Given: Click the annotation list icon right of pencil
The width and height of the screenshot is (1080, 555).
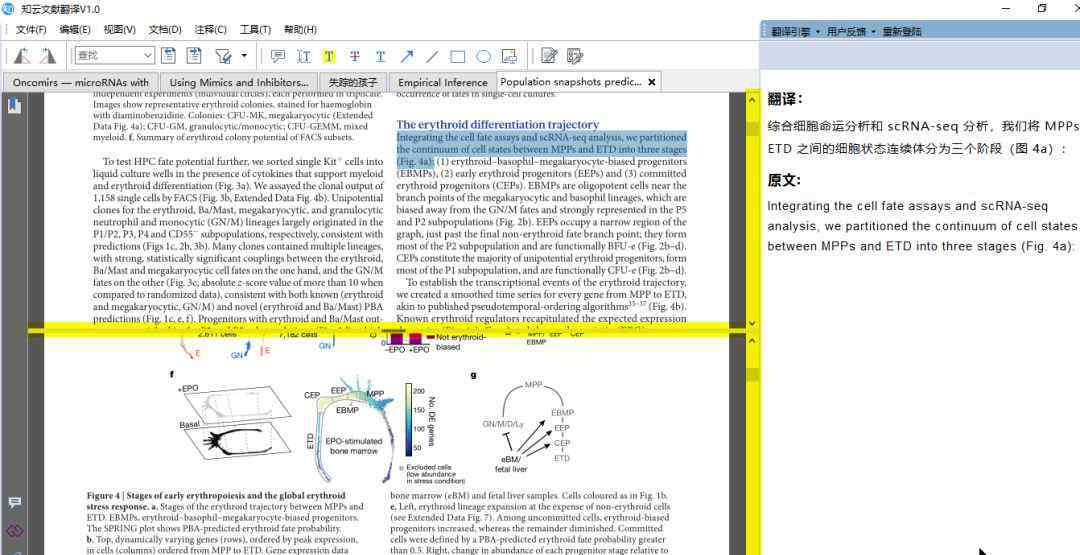Looking at the screenshot, I should tap(574, 56).
